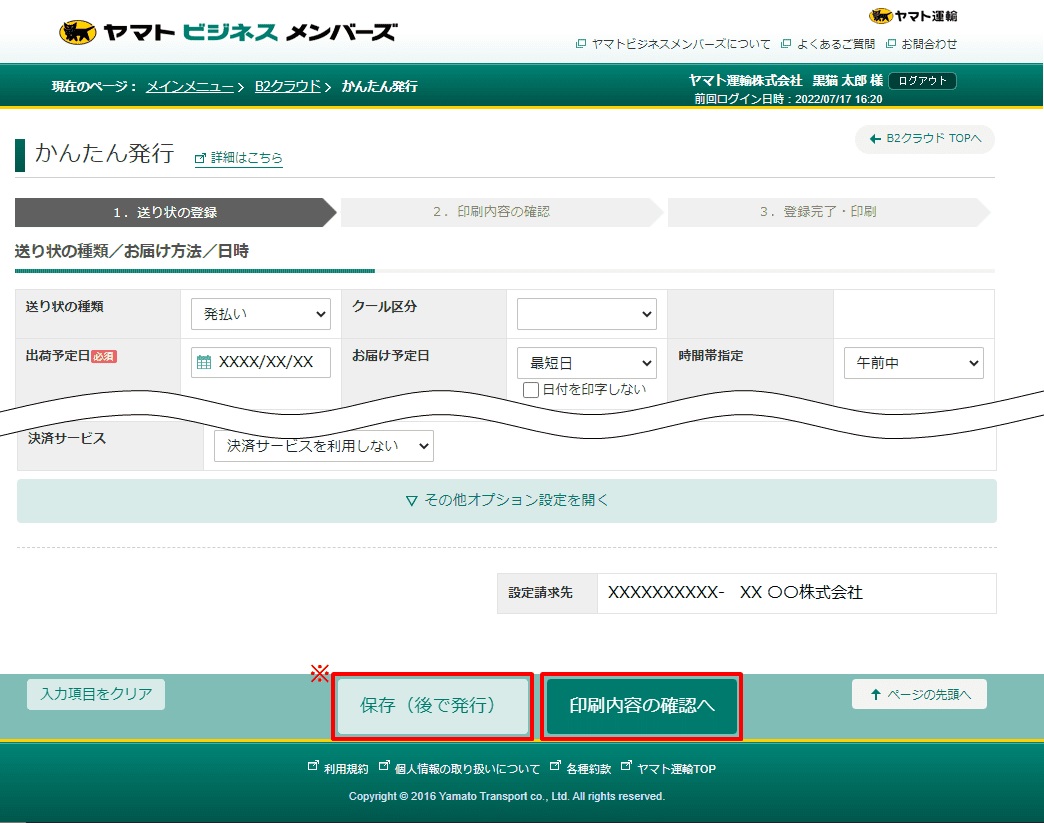Click 保存（後で発行） button
The height and width of the screenshot is (823, 1044).
pyautogui.click(x=433, y=706)
